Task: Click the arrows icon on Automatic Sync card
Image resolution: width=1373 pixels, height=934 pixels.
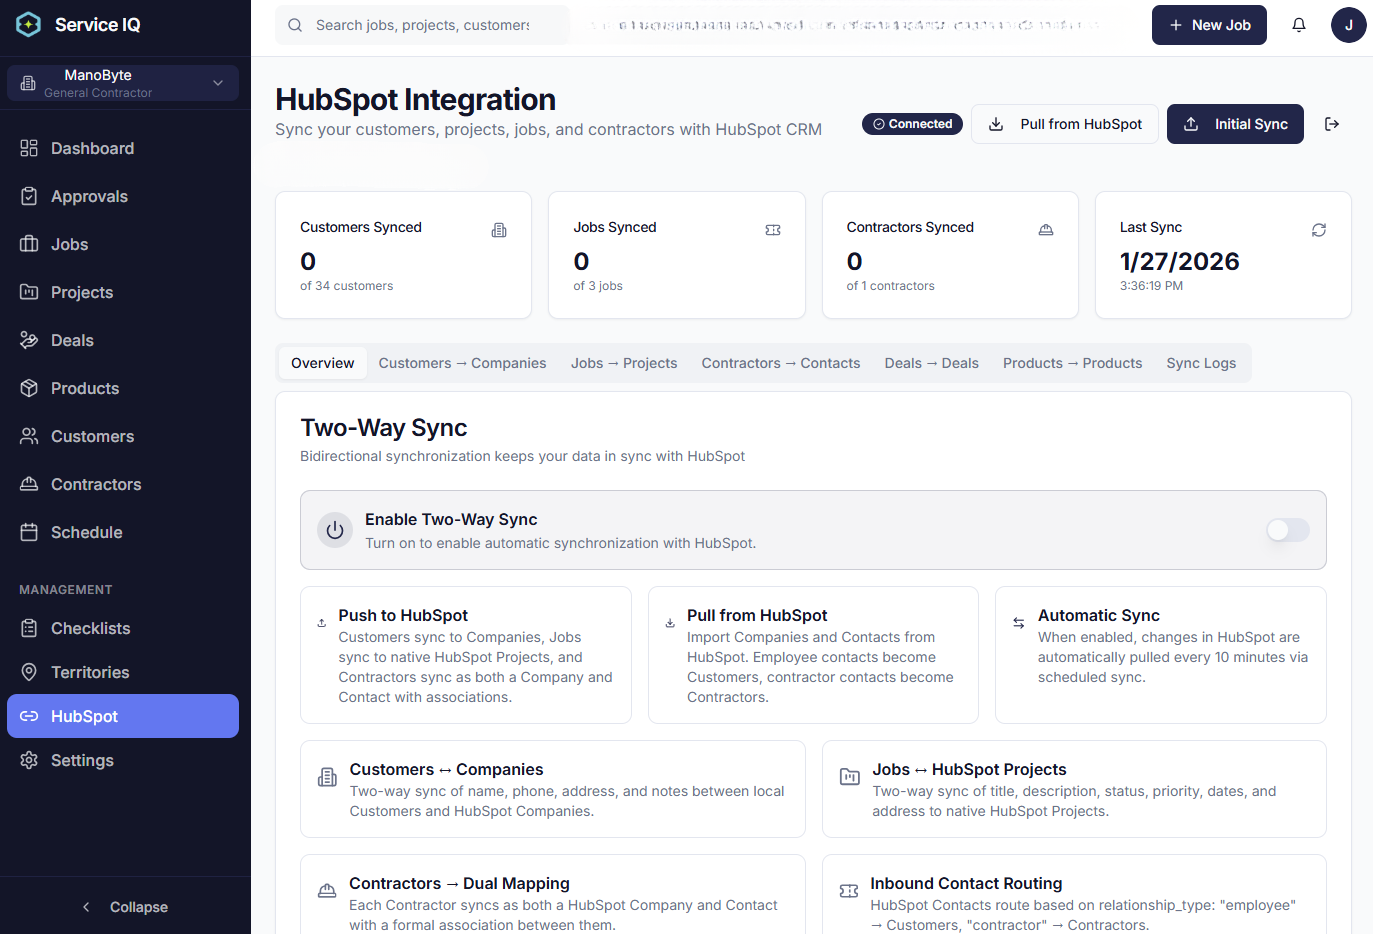Action: tap(1018, 623)
